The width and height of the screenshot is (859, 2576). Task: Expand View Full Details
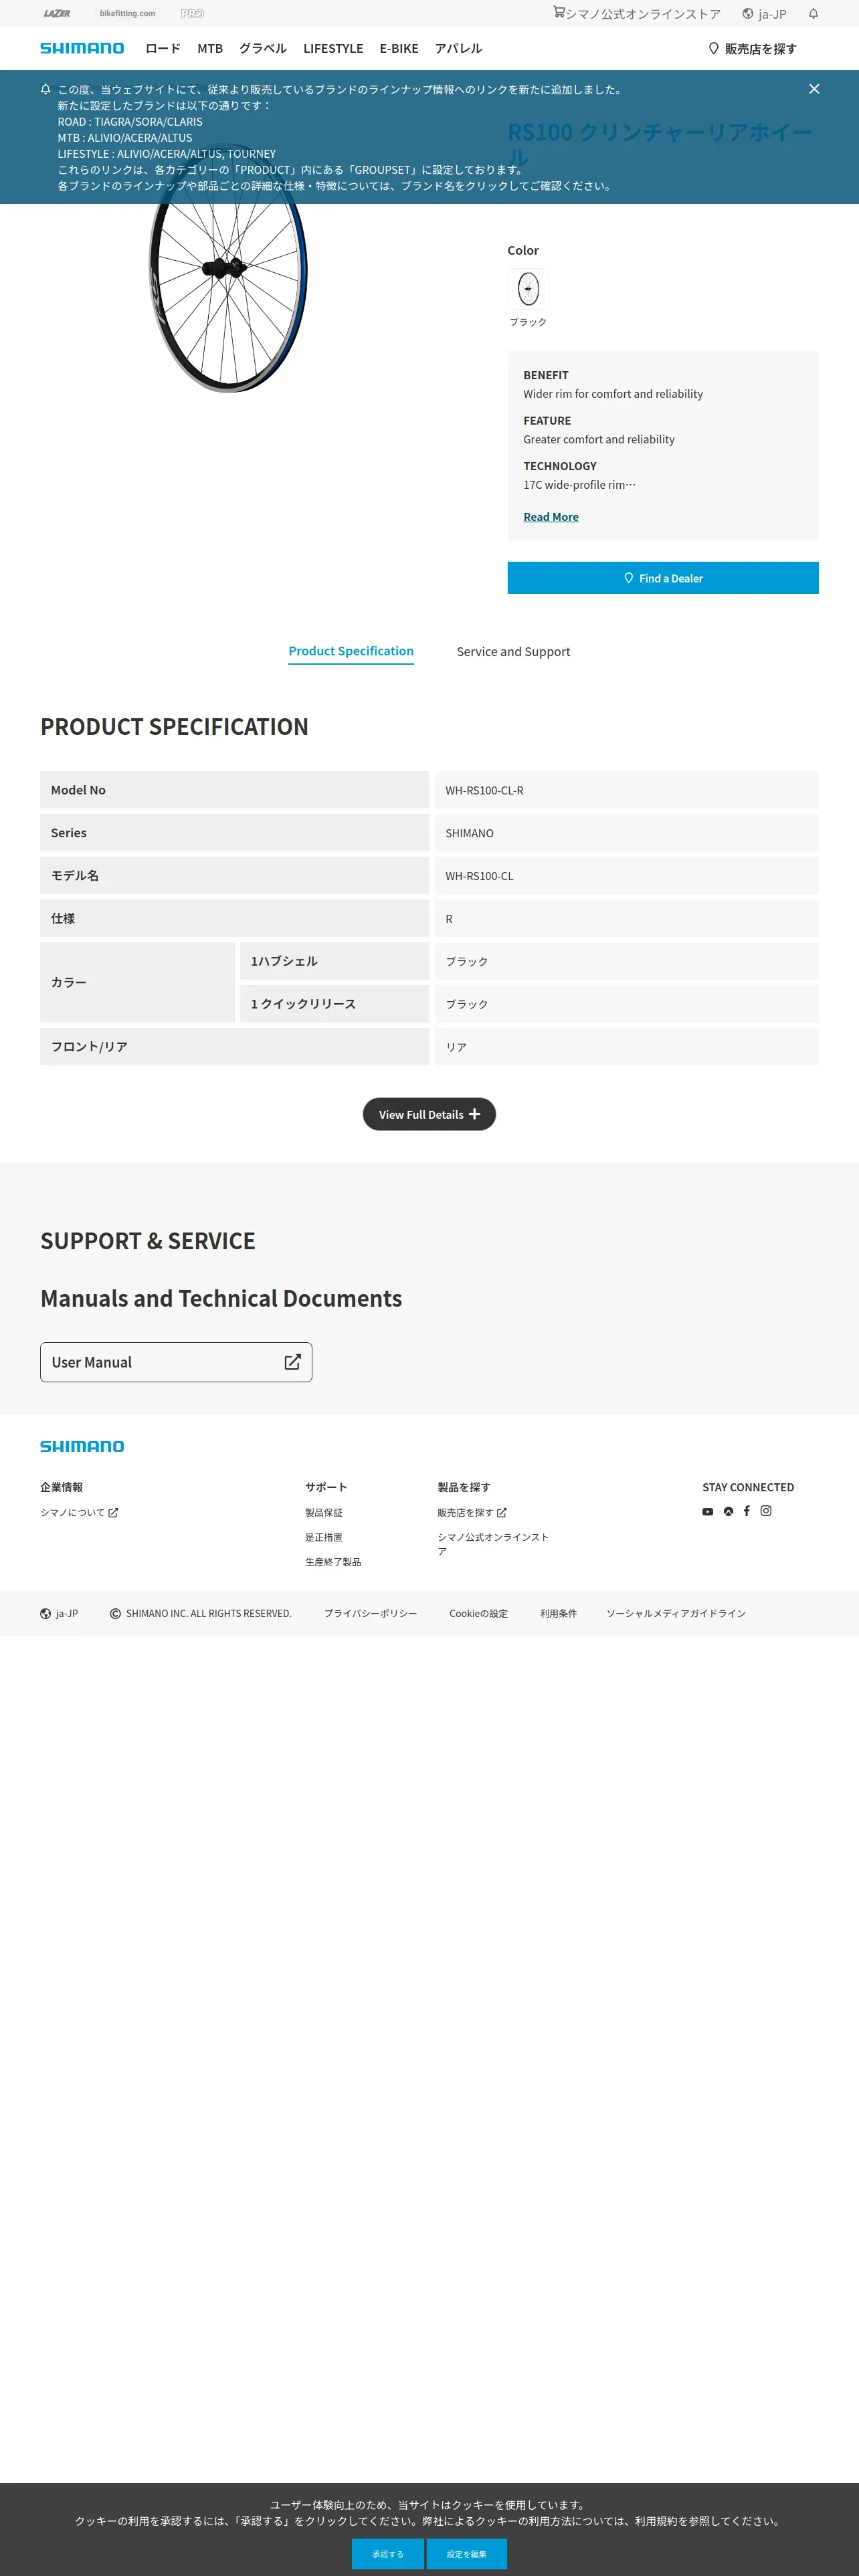(x=429, y=1114)
